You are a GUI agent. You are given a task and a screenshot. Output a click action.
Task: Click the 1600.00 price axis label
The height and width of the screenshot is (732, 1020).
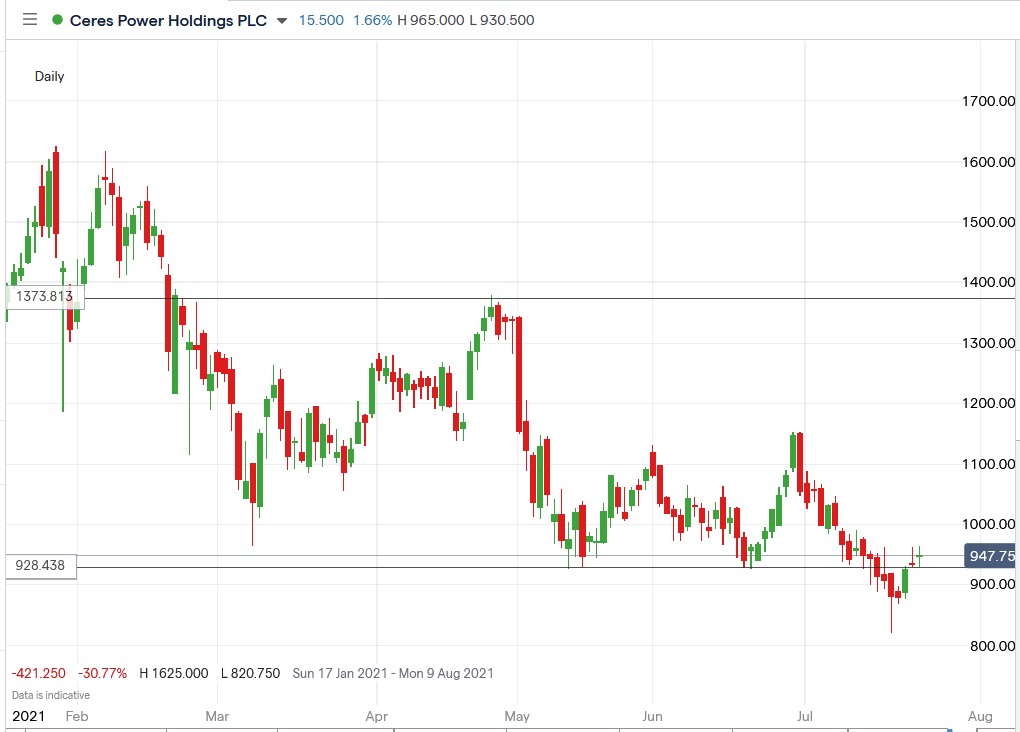tap(988, 162)
